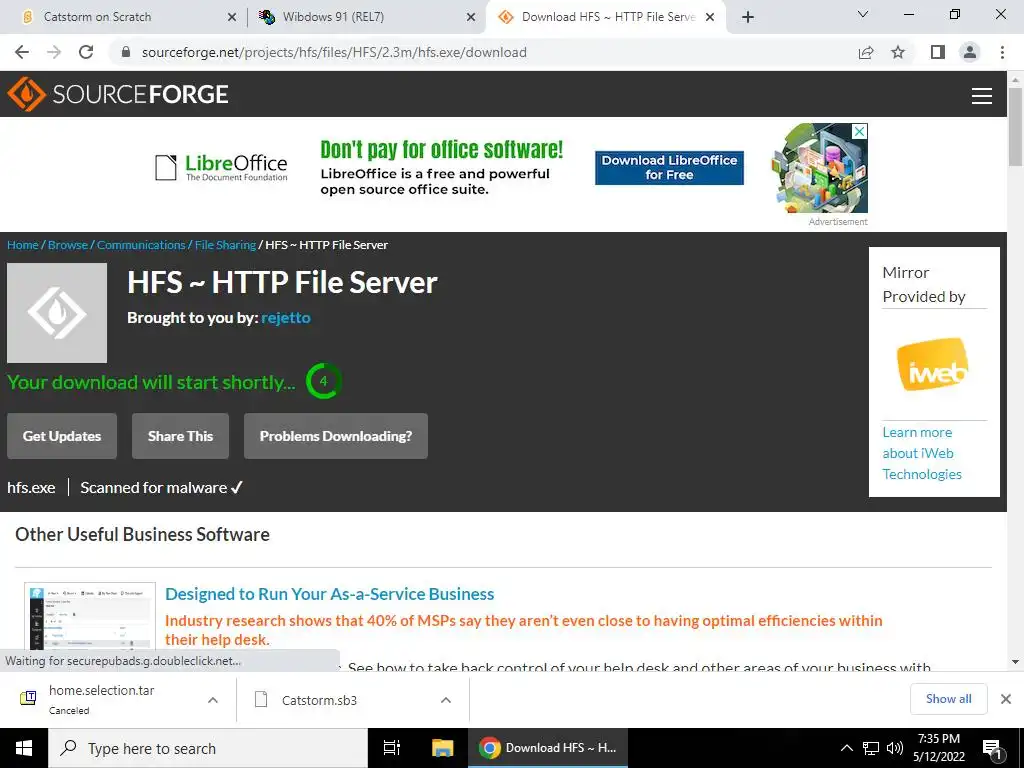Close the Catstorm on Scratch tab
This screenshot has height=768, width=1024.
pyautogui.click(x=231, y=17)
